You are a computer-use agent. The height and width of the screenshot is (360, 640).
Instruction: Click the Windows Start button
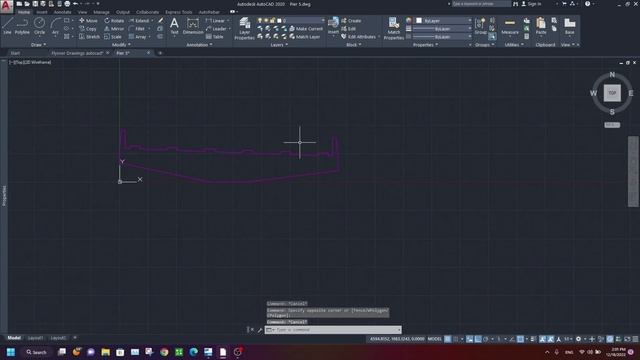[x=11, y=352]
